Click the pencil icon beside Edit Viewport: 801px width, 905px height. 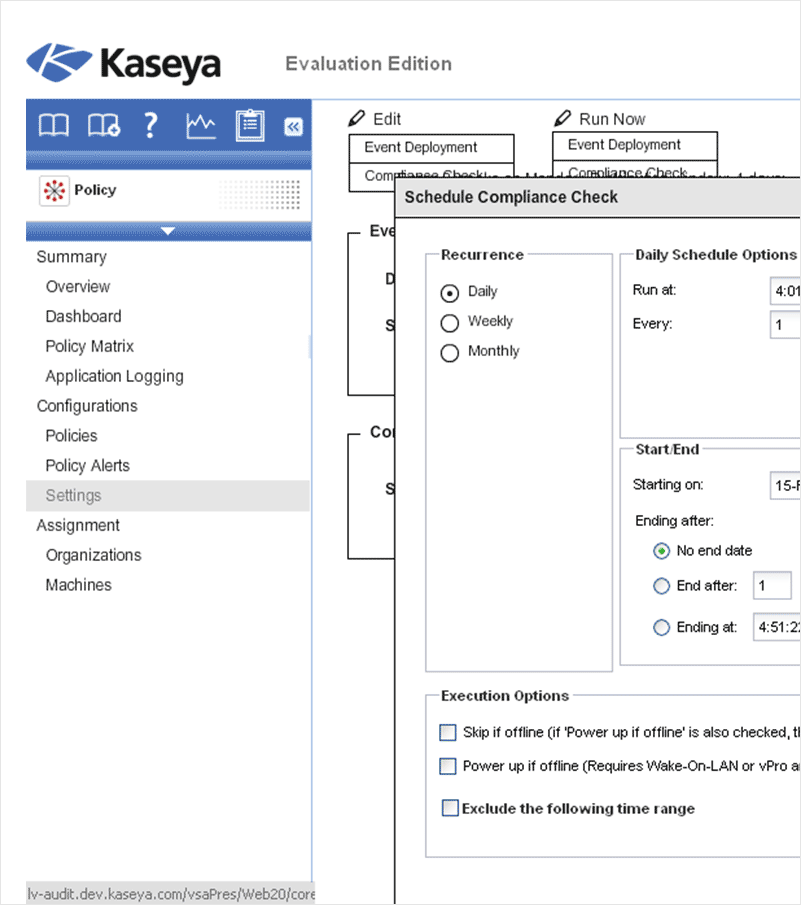pos(357,118)
